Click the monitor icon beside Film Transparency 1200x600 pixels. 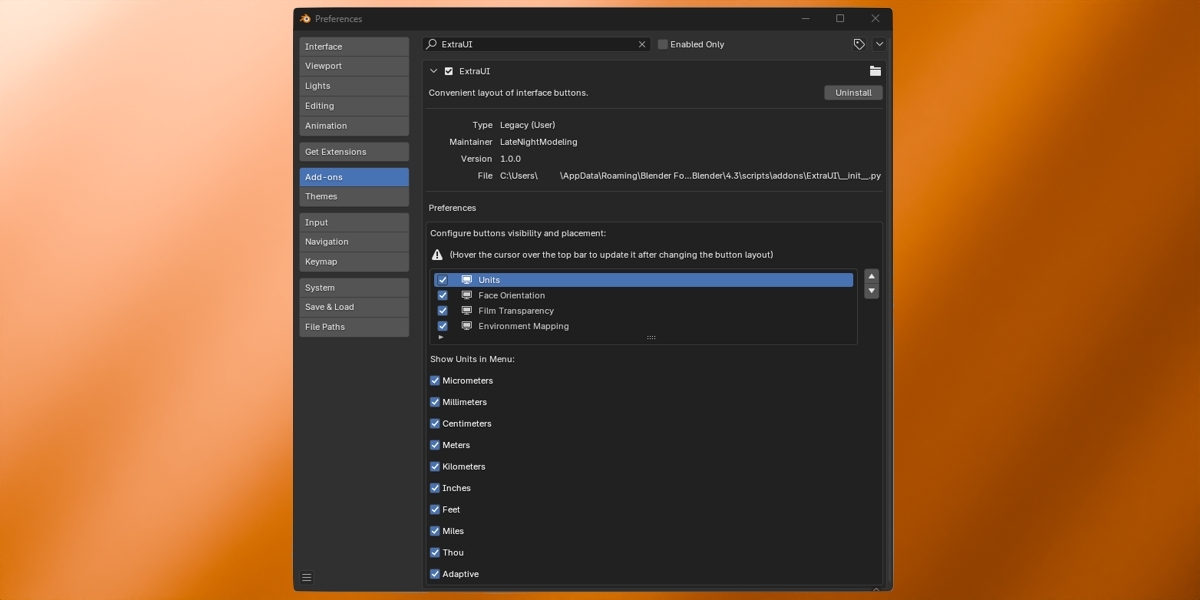click(466, 311)
